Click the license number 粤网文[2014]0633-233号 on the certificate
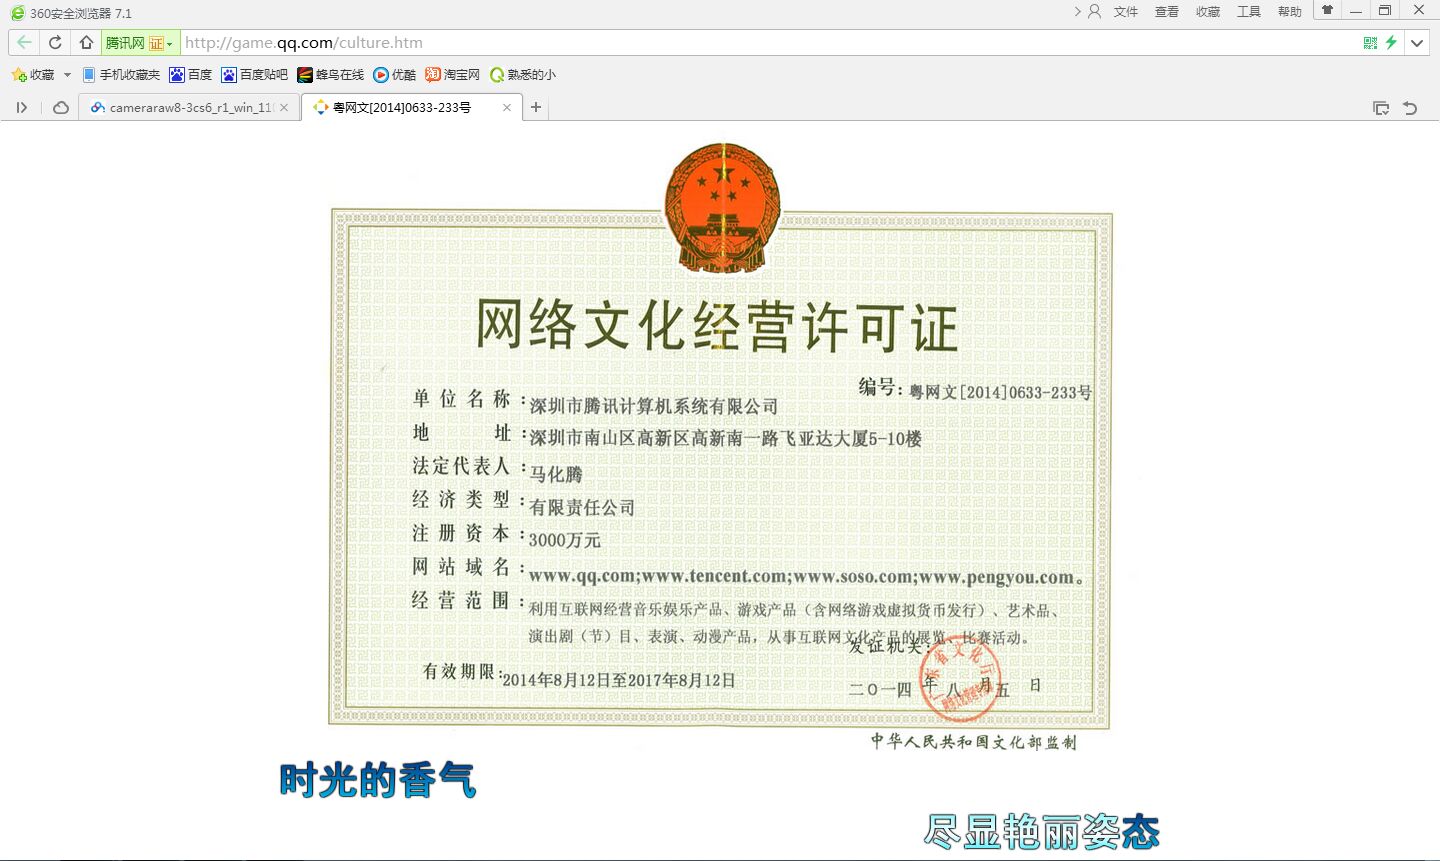Screen dimensions: 1440x861 point(1000,392)
